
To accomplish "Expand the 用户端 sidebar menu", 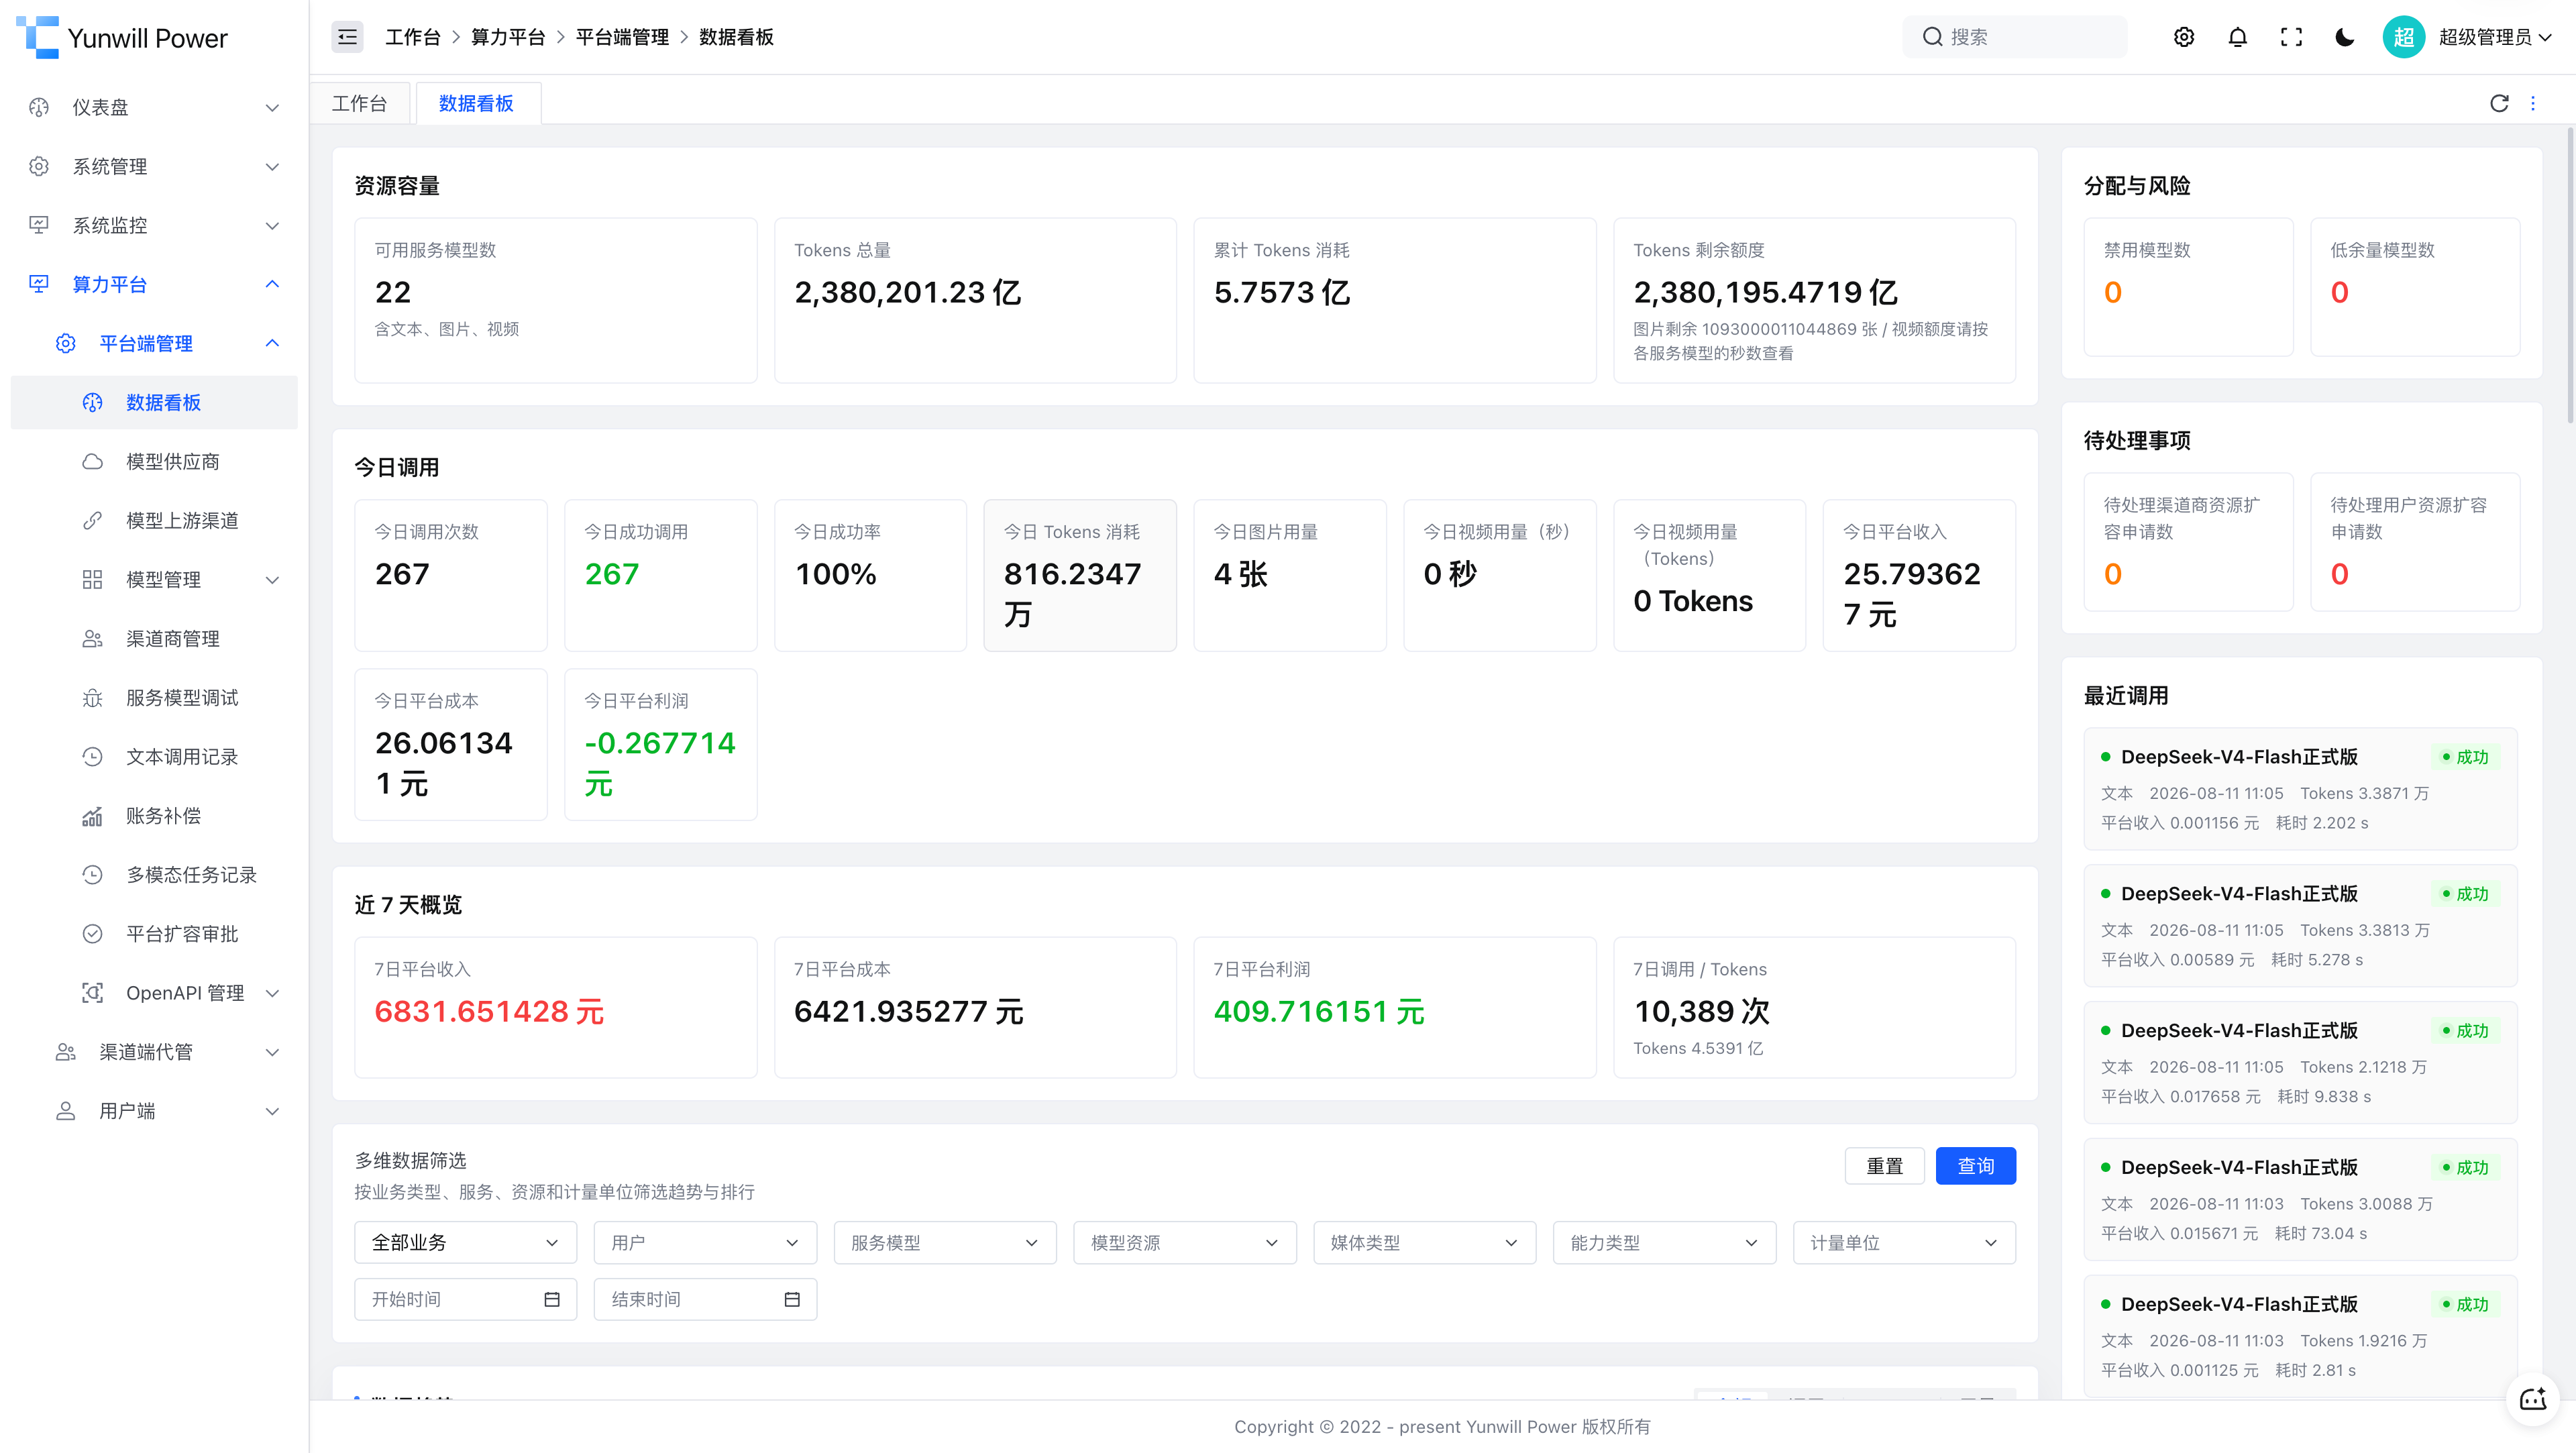I will click(154, 1110).
